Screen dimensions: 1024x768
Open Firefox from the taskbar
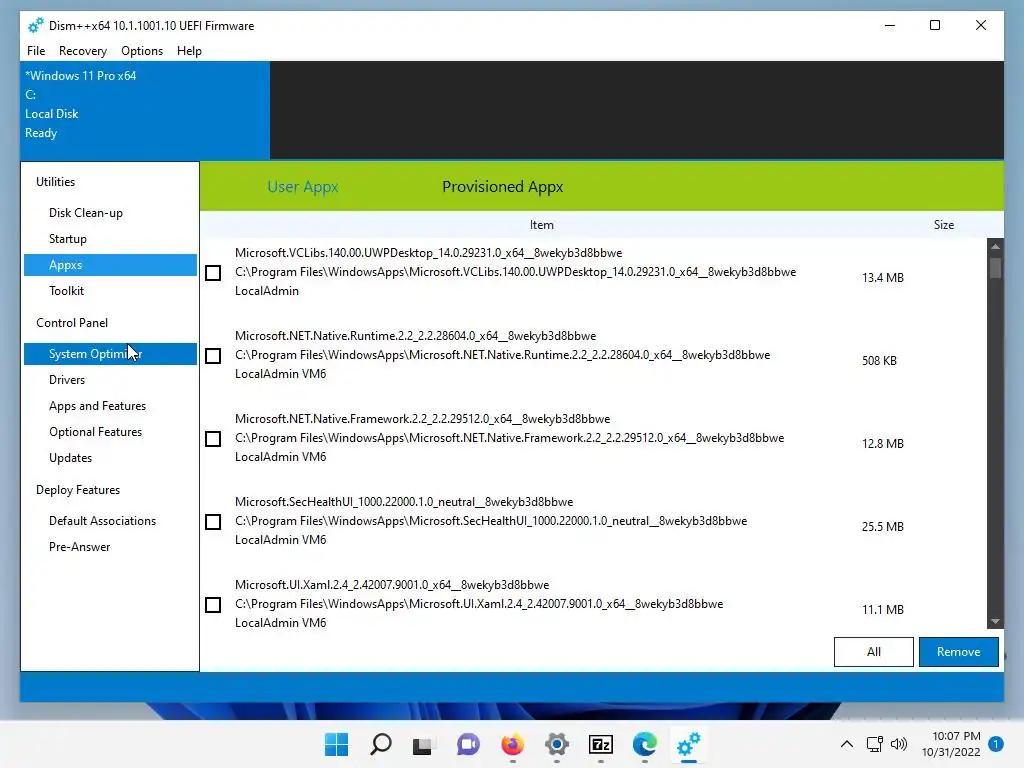tap(513, 744)
